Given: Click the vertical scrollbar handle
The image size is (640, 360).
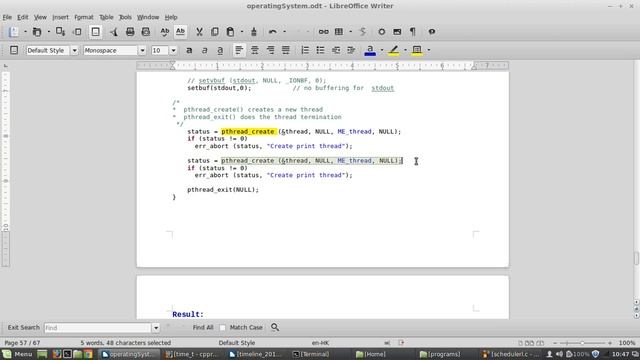Looking at the screenshot, I should (x=636, y=258).
